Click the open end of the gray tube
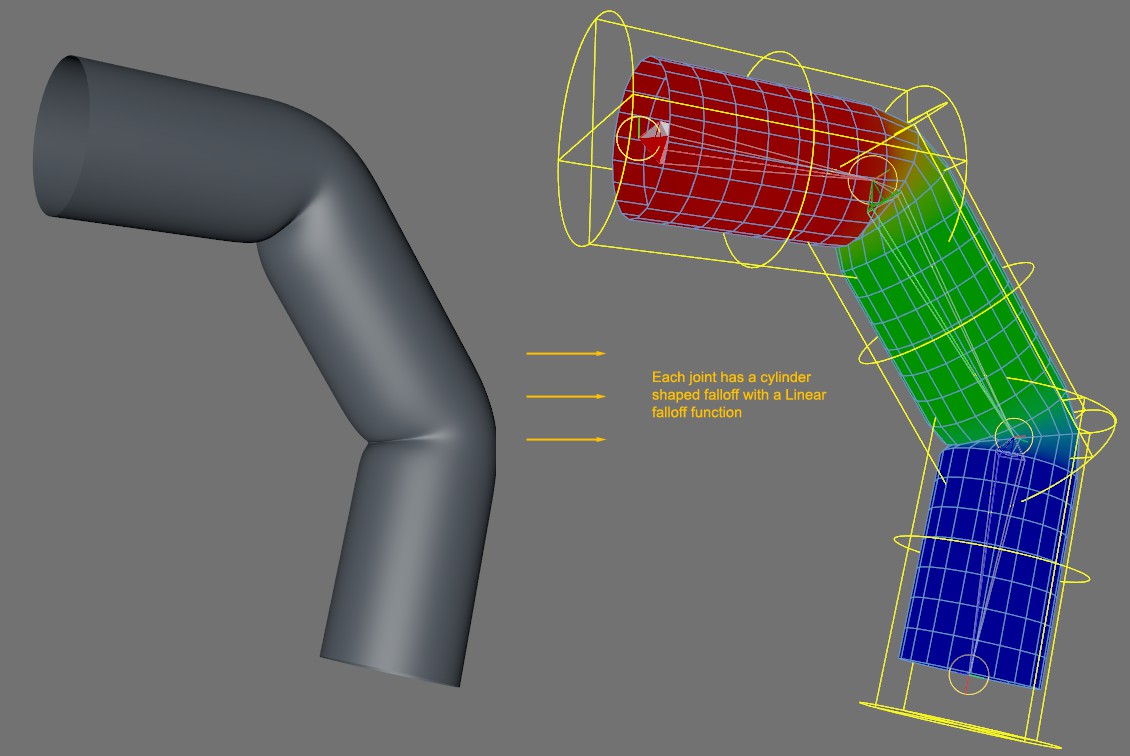The image size is (1130, 756). click(x=61, y=137)
